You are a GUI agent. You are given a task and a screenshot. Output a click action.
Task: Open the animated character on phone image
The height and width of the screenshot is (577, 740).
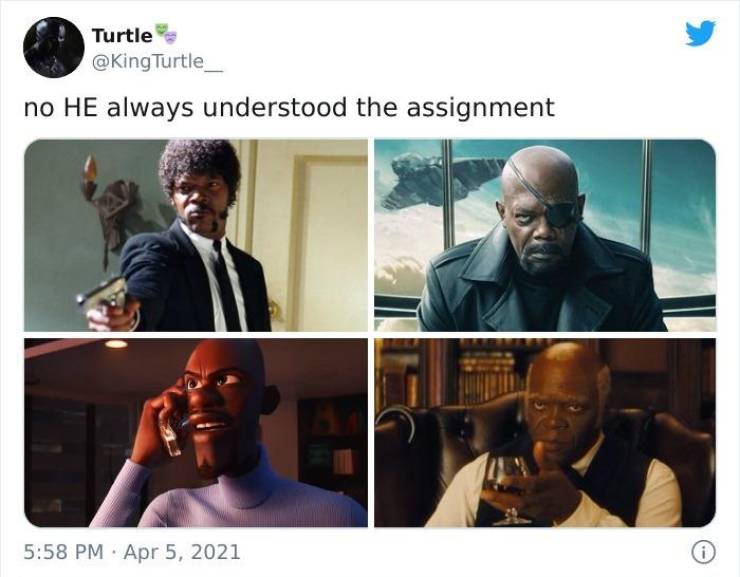(196, 433)
